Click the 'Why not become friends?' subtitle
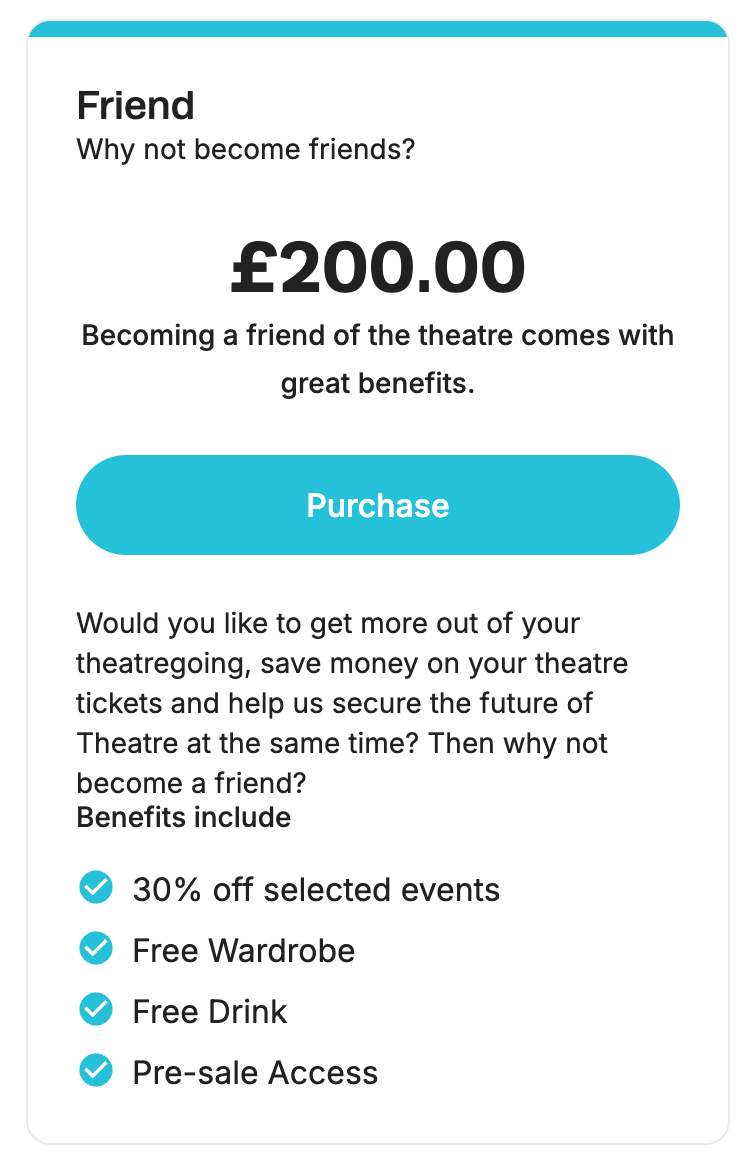This screenshot has height=1162, width=756. (246, 149)
